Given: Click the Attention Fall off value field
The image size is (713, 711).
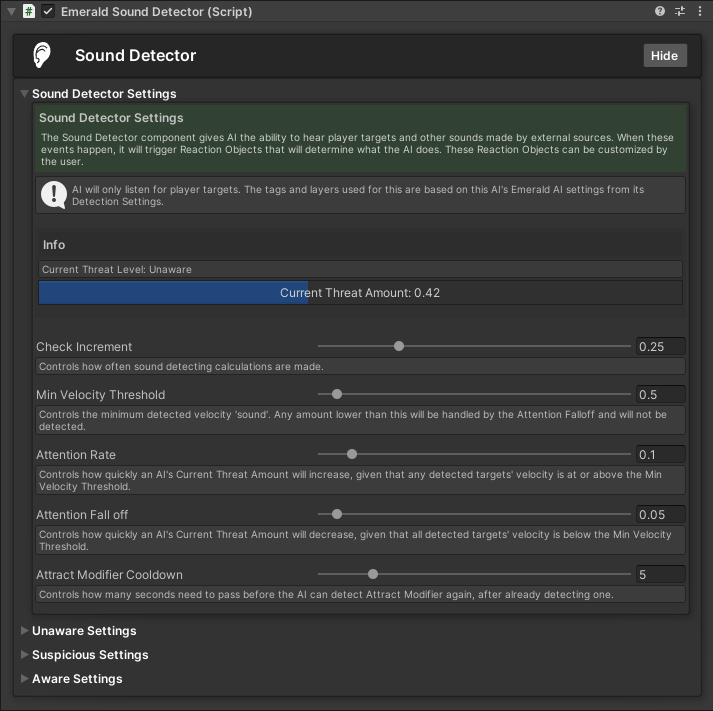Looking at the screenshot, I should pos(660,515).
